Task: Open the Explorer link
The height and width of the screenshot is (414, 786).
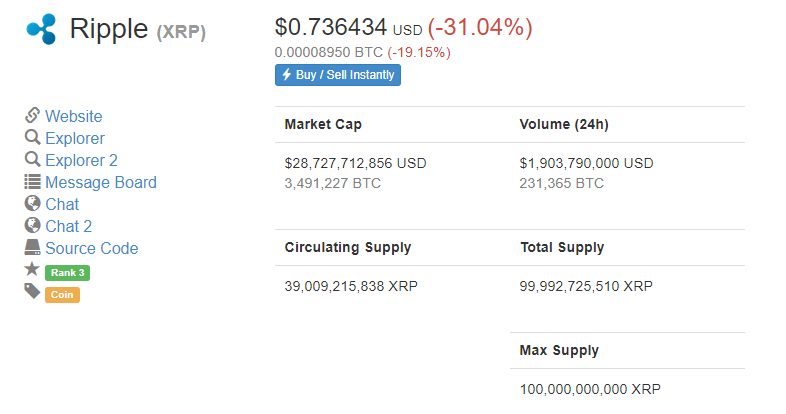Action: 75,138
